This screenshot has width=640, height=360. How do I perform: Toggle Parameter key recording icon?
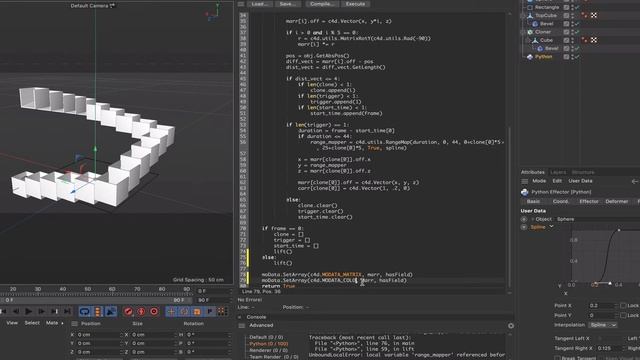click(x=210, y=311)
